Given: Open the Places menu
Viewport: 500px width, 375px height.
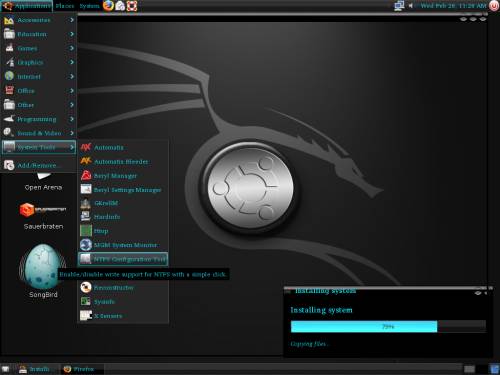Looking at the screenshot, I should point(65,6).
